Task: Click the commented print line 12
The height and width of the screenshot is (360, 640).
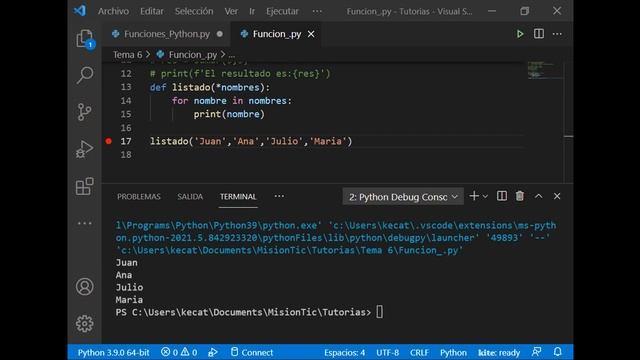Action: (240, 74)
